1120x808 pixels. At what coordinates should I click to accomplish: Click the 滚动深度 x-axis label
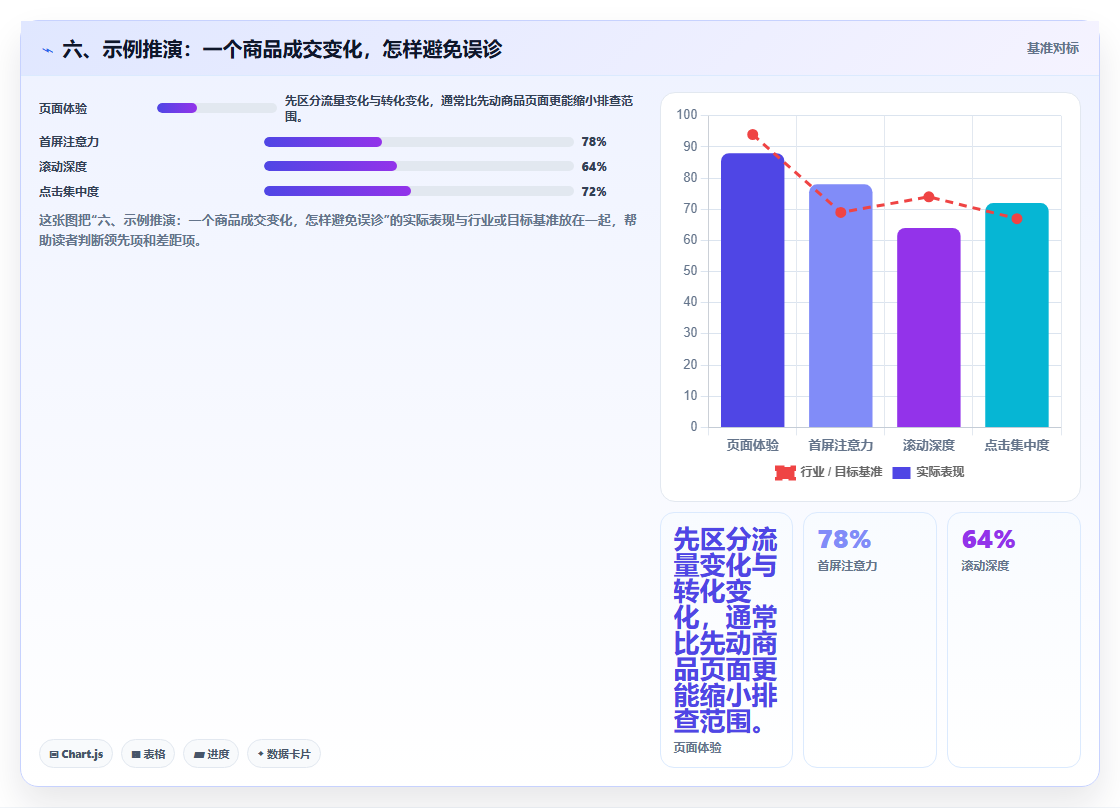pyautogui.click(x=929, y=445)
